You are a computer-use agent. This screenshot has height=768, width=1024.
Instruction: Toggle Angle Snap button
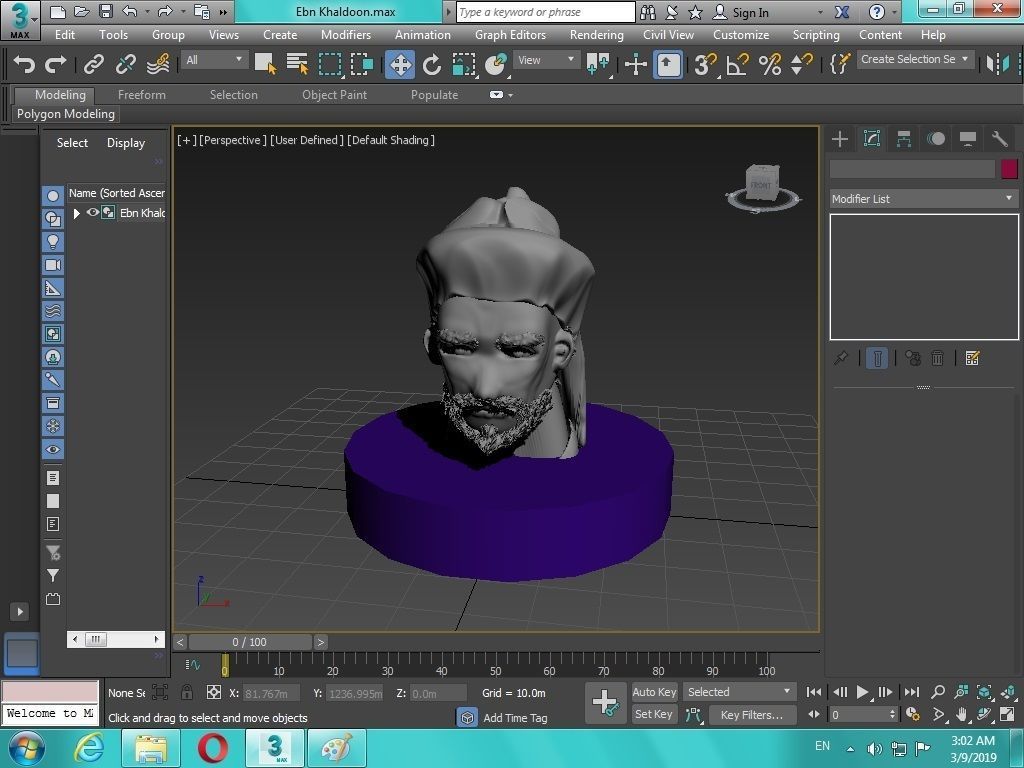737,64
